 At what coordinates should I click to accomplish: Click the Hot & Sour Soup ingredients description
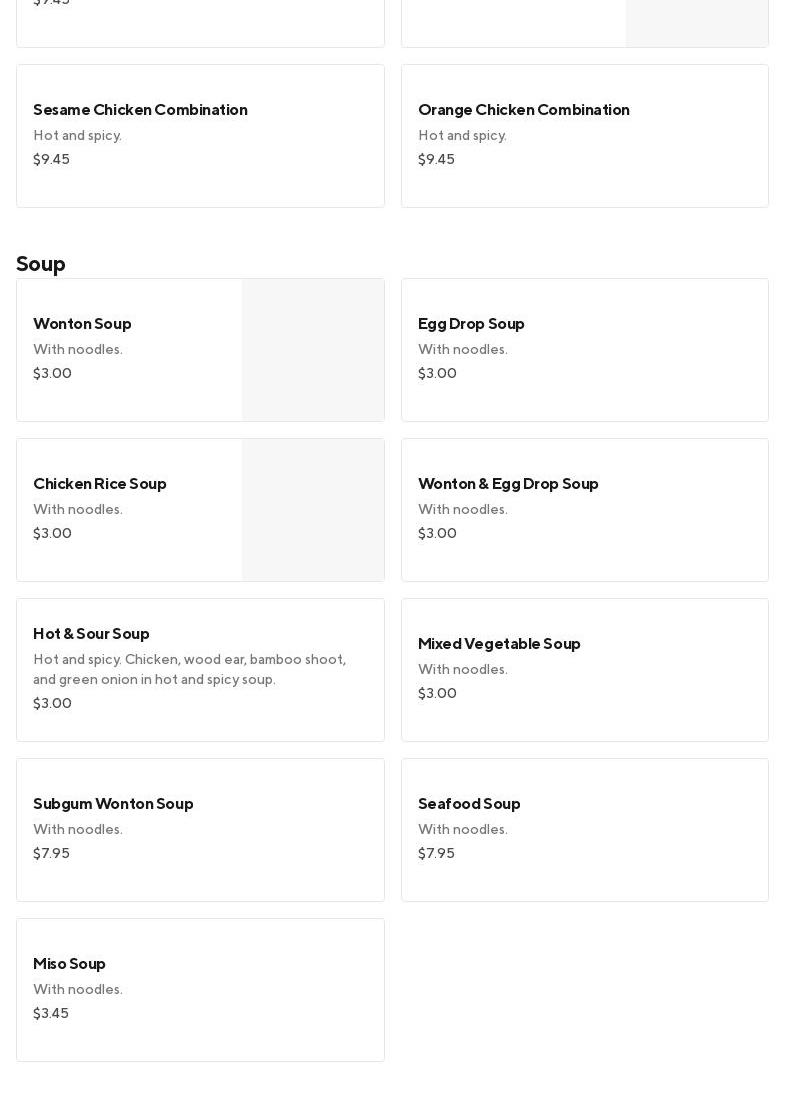coord(190,670)
